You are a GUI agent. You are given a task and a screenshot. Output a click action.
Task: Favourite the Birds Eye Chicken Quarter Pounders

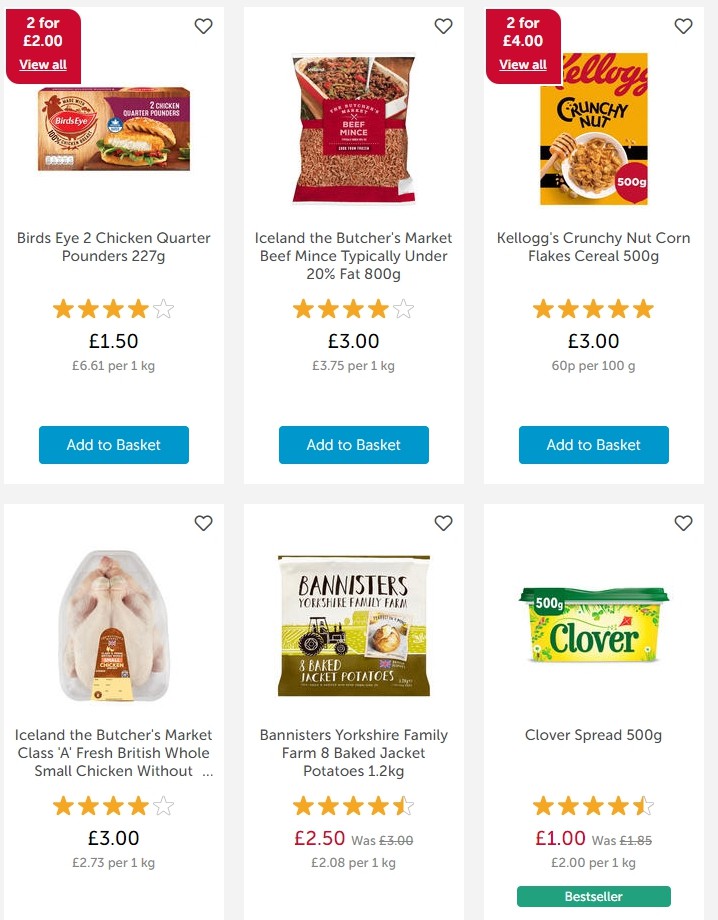coord(203,26)
